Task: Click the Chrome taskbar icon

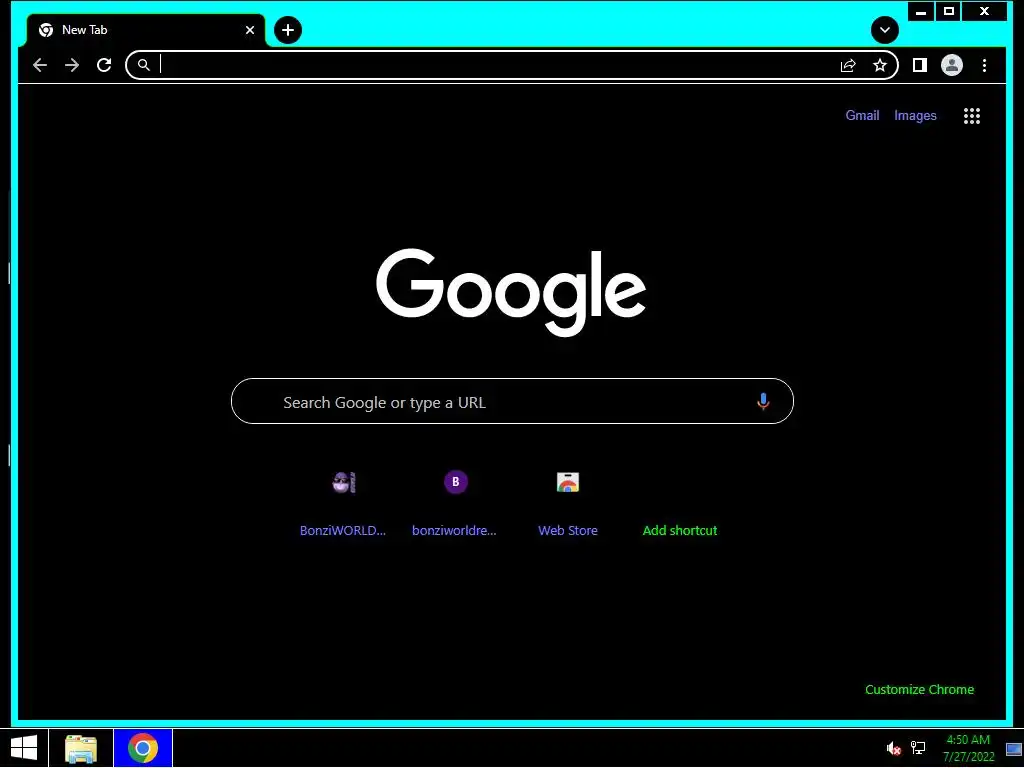Action: [x=143, y=748]
